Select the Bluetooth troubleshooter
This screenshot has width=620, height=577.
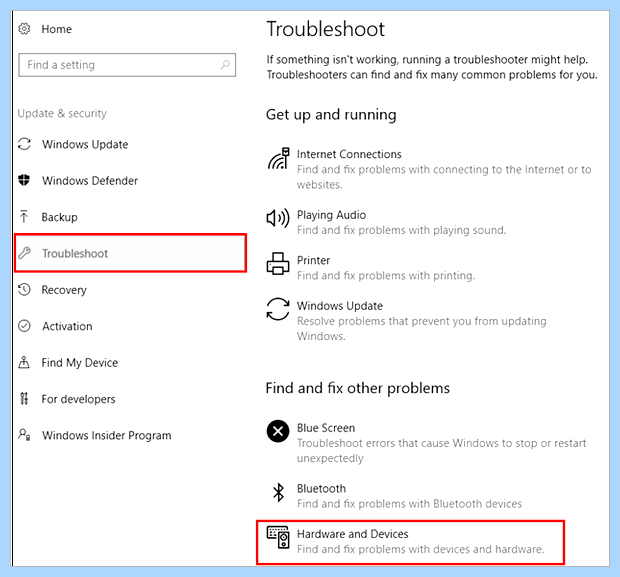321,489
